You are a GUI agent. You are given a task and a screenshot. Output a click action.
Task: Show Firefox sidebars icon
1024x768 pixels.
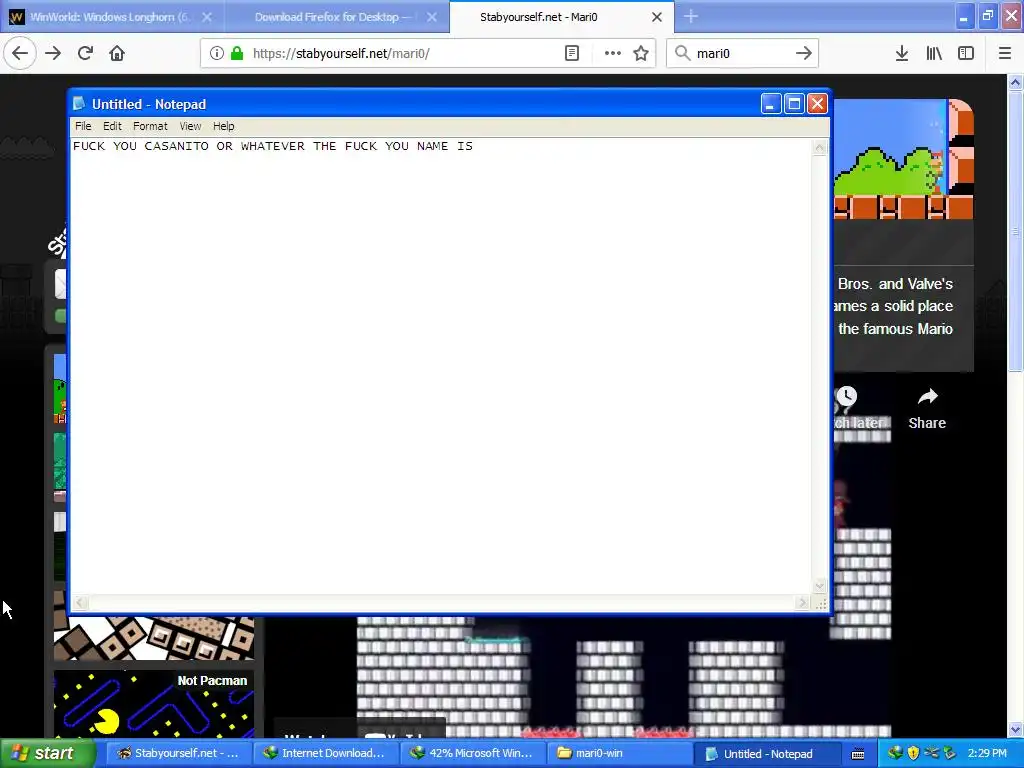click(x=966, y=53)
